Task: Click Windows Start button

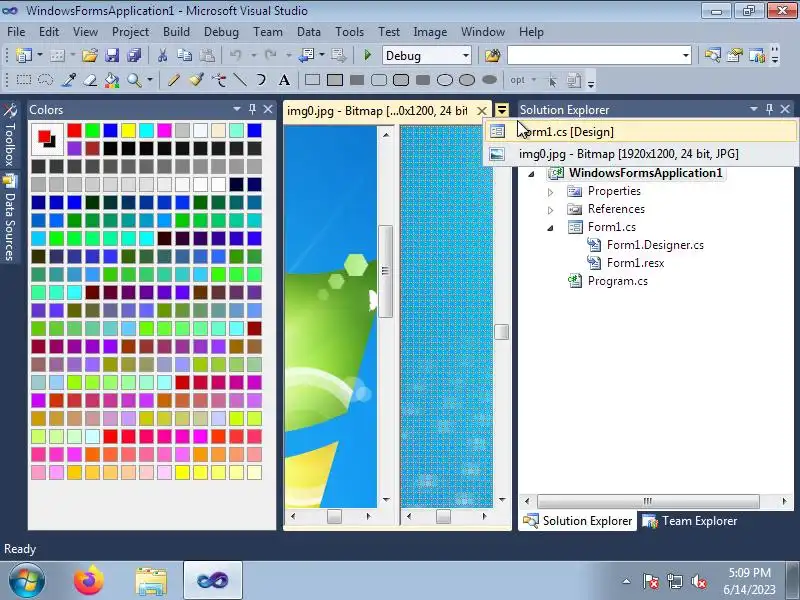Action: [27, 581]
